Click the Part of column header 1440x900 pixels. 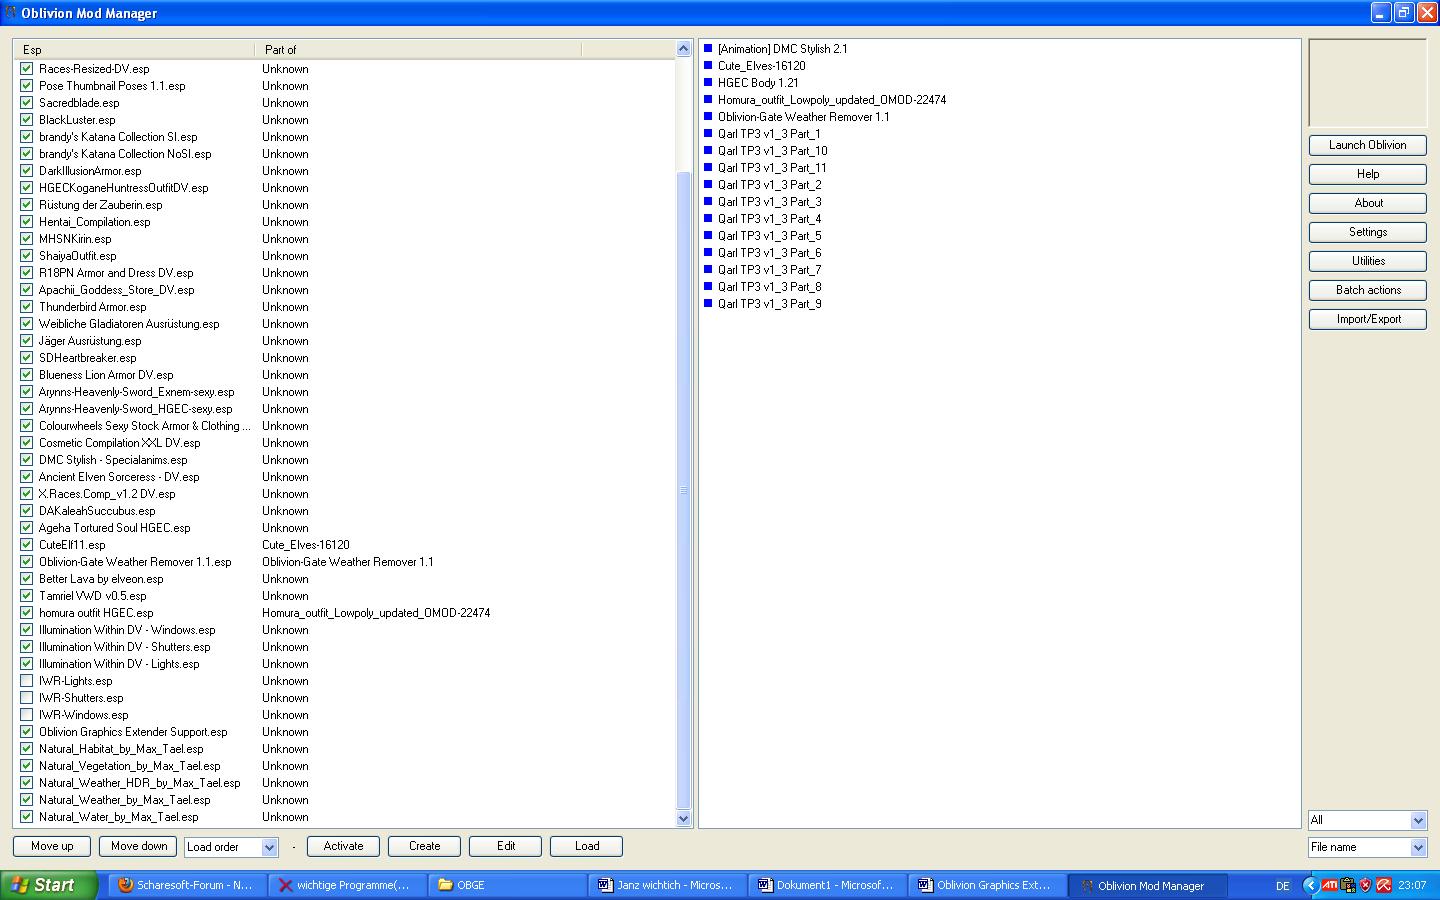point(418,49)
